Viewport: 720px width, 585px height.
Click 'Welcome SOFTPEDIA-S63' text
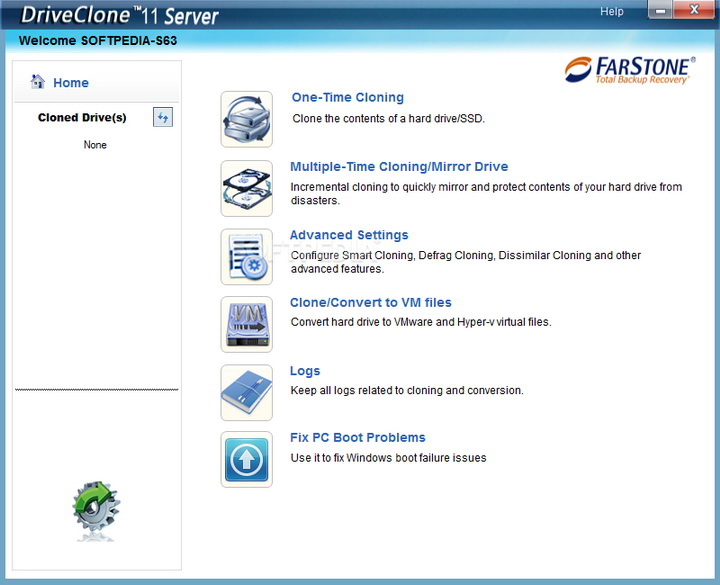pos(98,41)
